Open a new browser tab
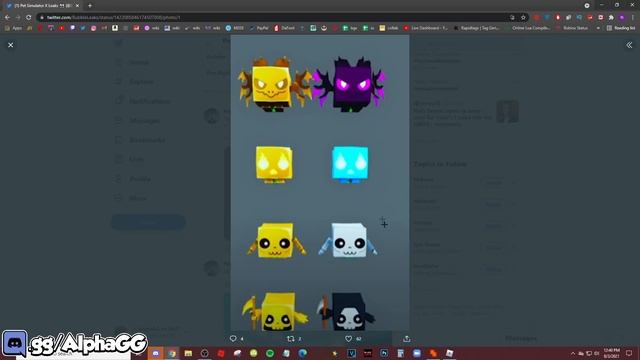 click(90, 6)
